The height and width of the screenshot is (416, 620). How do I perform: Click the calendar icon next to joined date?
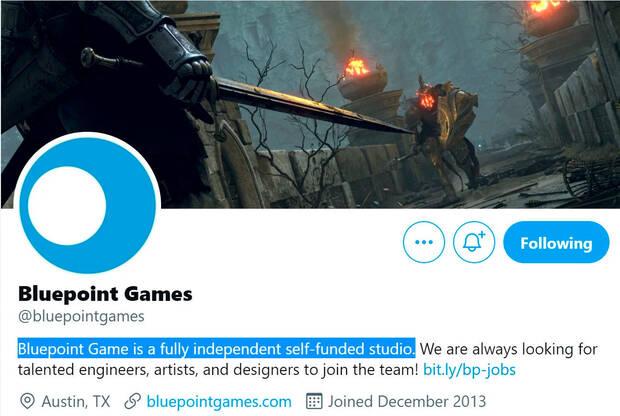pyautogui.click(x=314, y=401)
